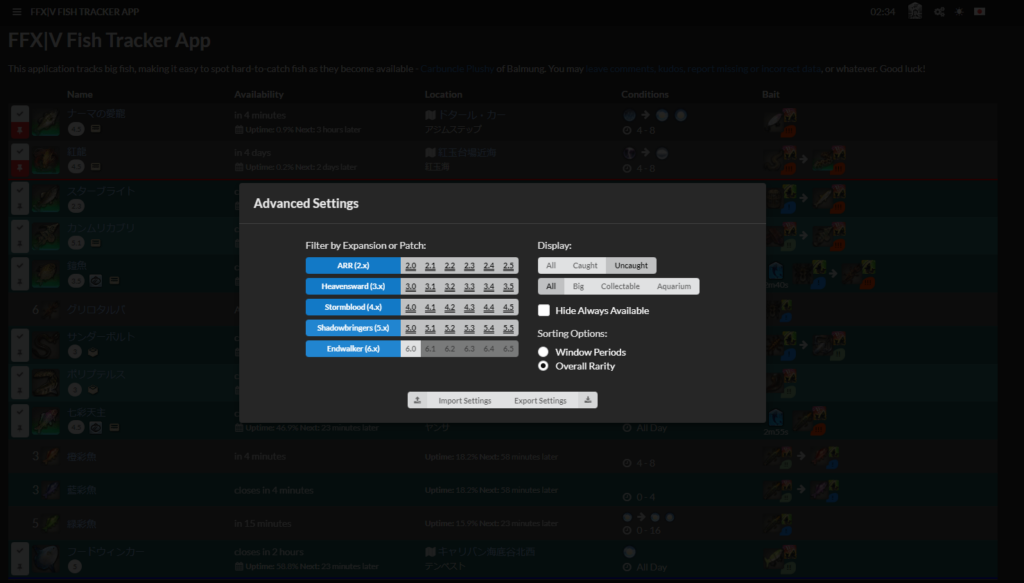Toggle the ARR (2.x) expansion filter
The image size is (1024, 583).
tap(353, 266)
